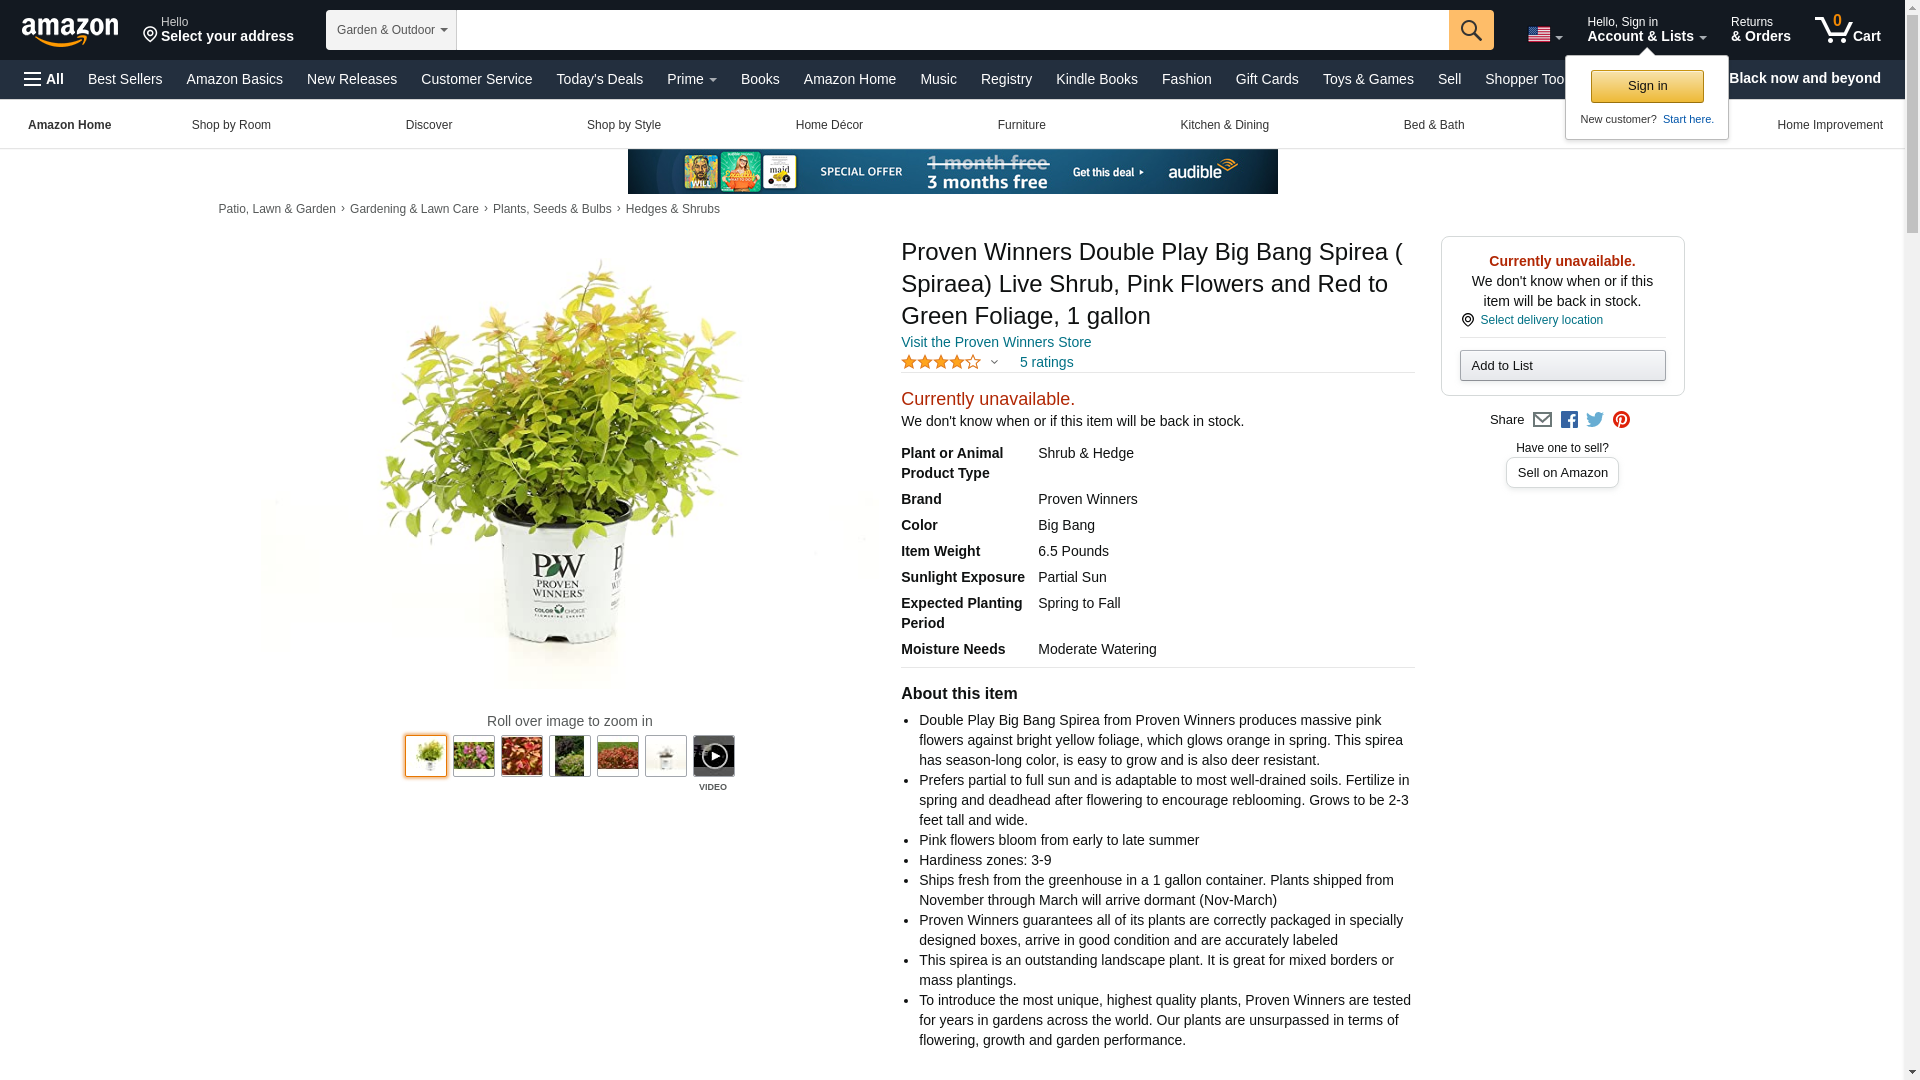Click Select delivery location link
This screenshot has height=1080, width=1920.
coord(1540,320)
